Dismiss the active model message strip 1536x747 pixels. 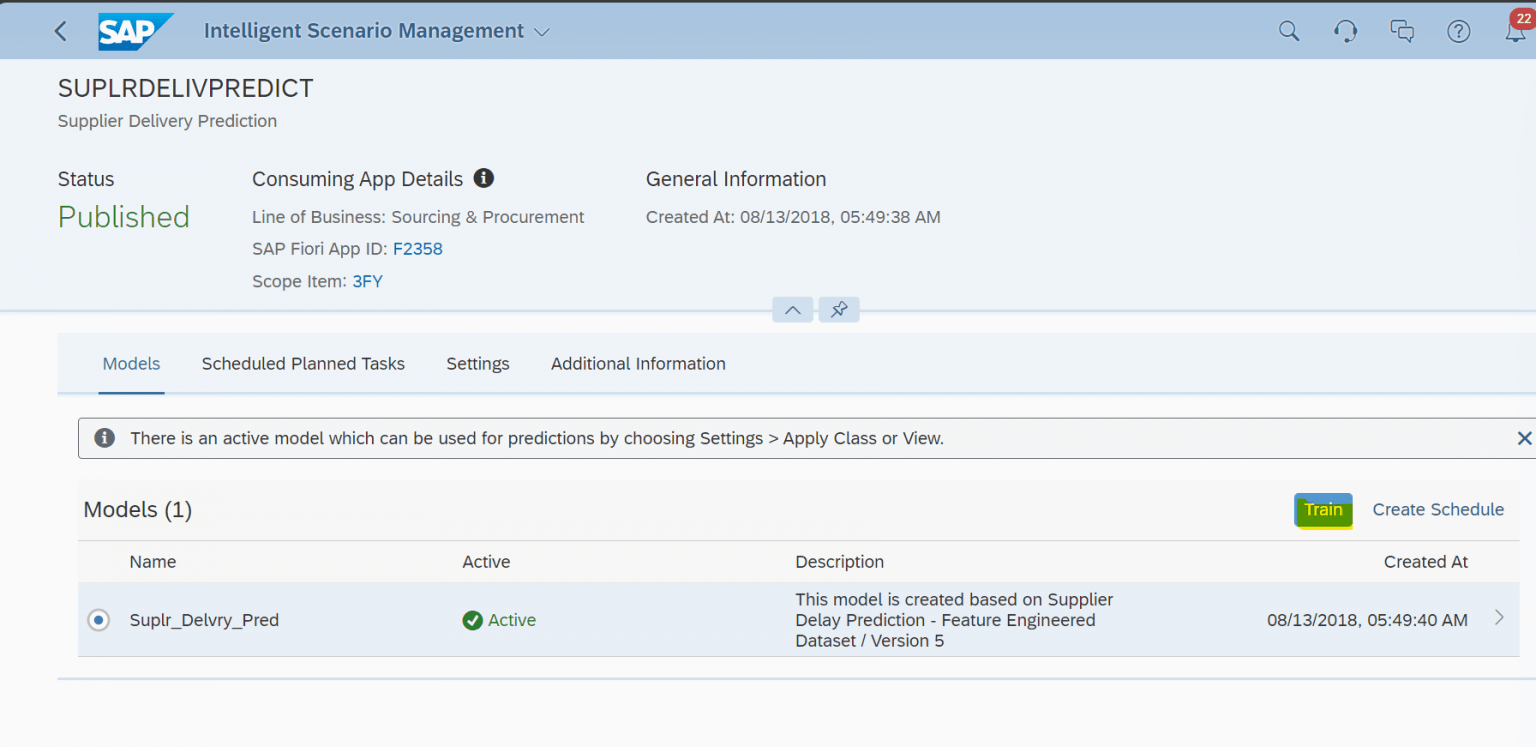tap(1524, 437)
